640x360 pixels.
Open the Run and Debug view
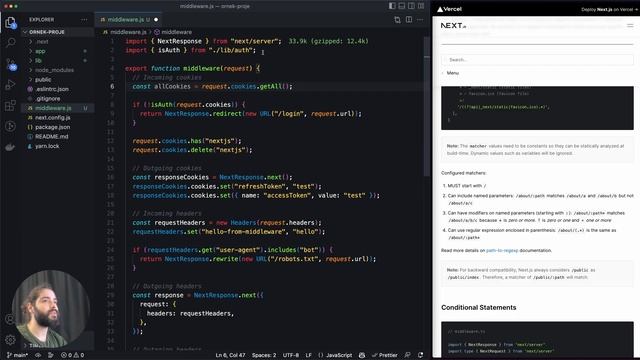[11, 84]
